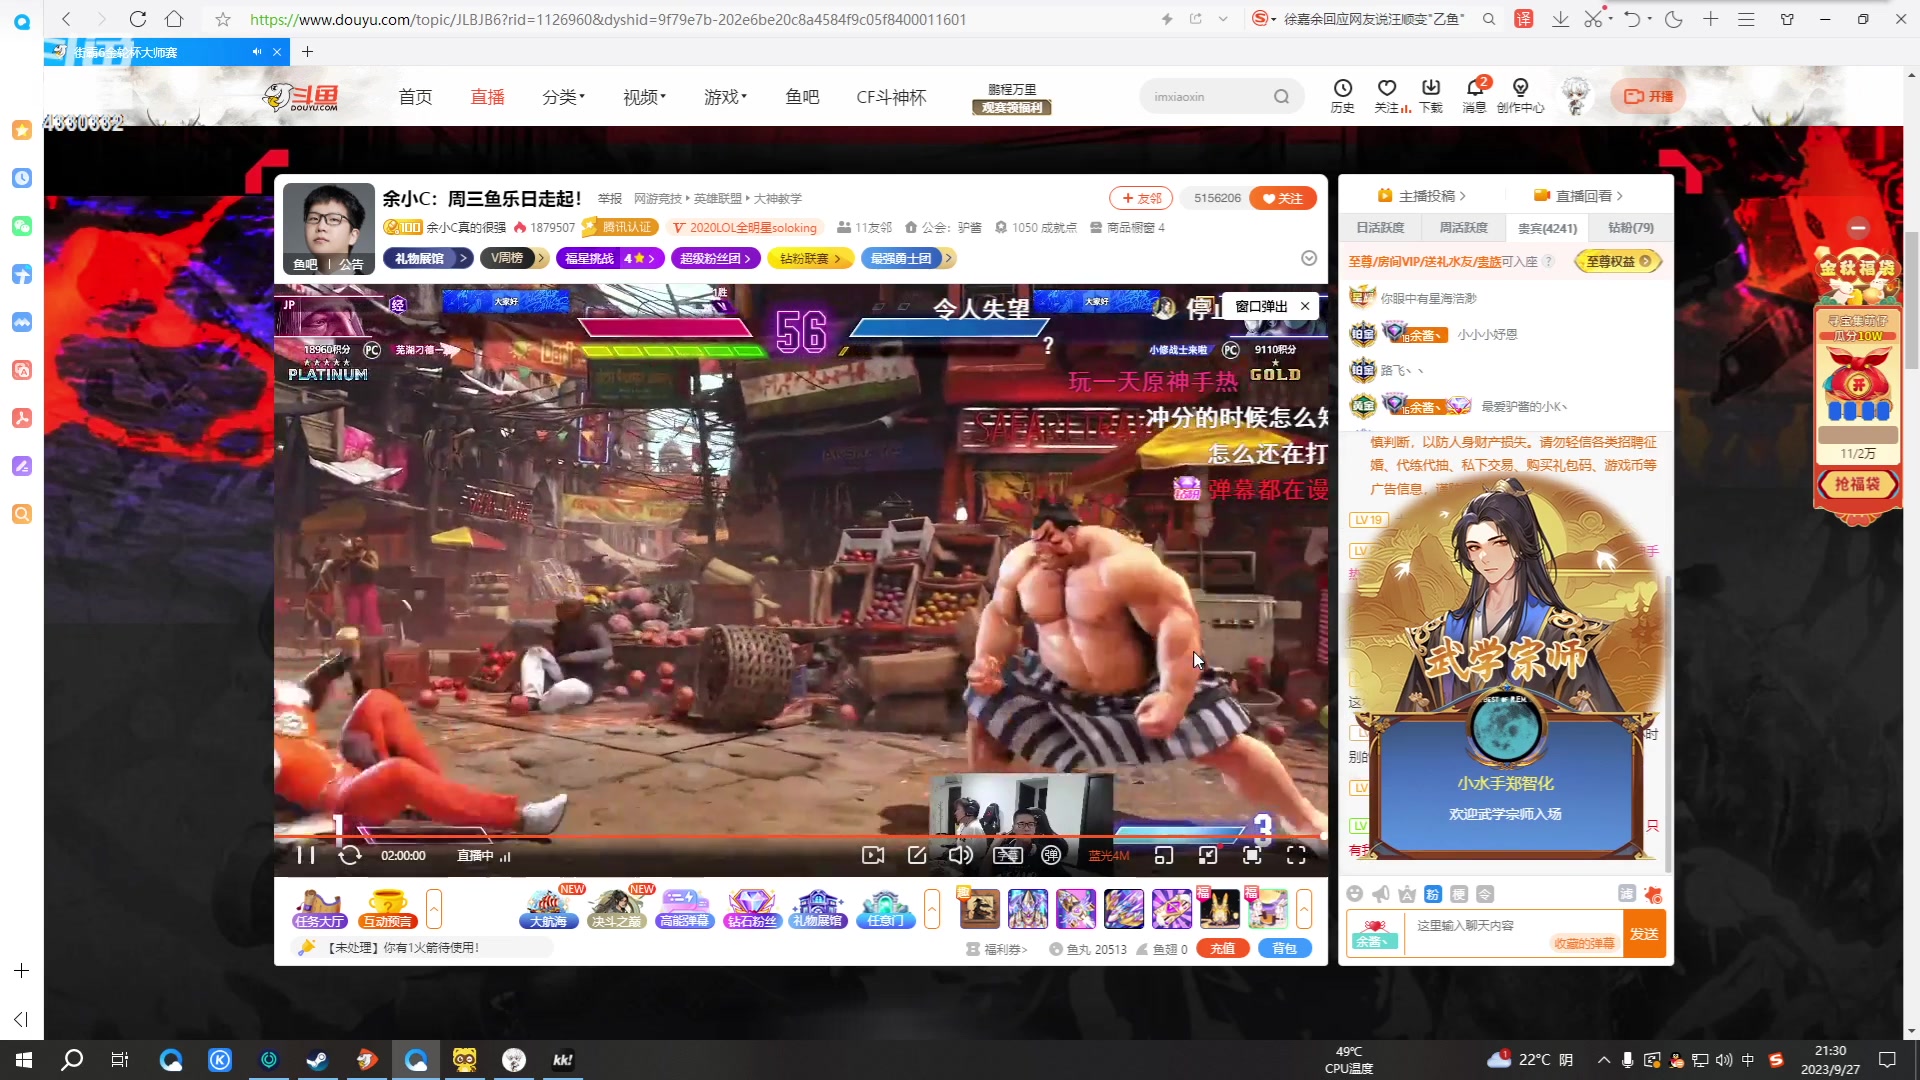This screenshot has height=1080, width=1920.
Task: Toggle the 令 chat option icon
Action: (1485, 894)
